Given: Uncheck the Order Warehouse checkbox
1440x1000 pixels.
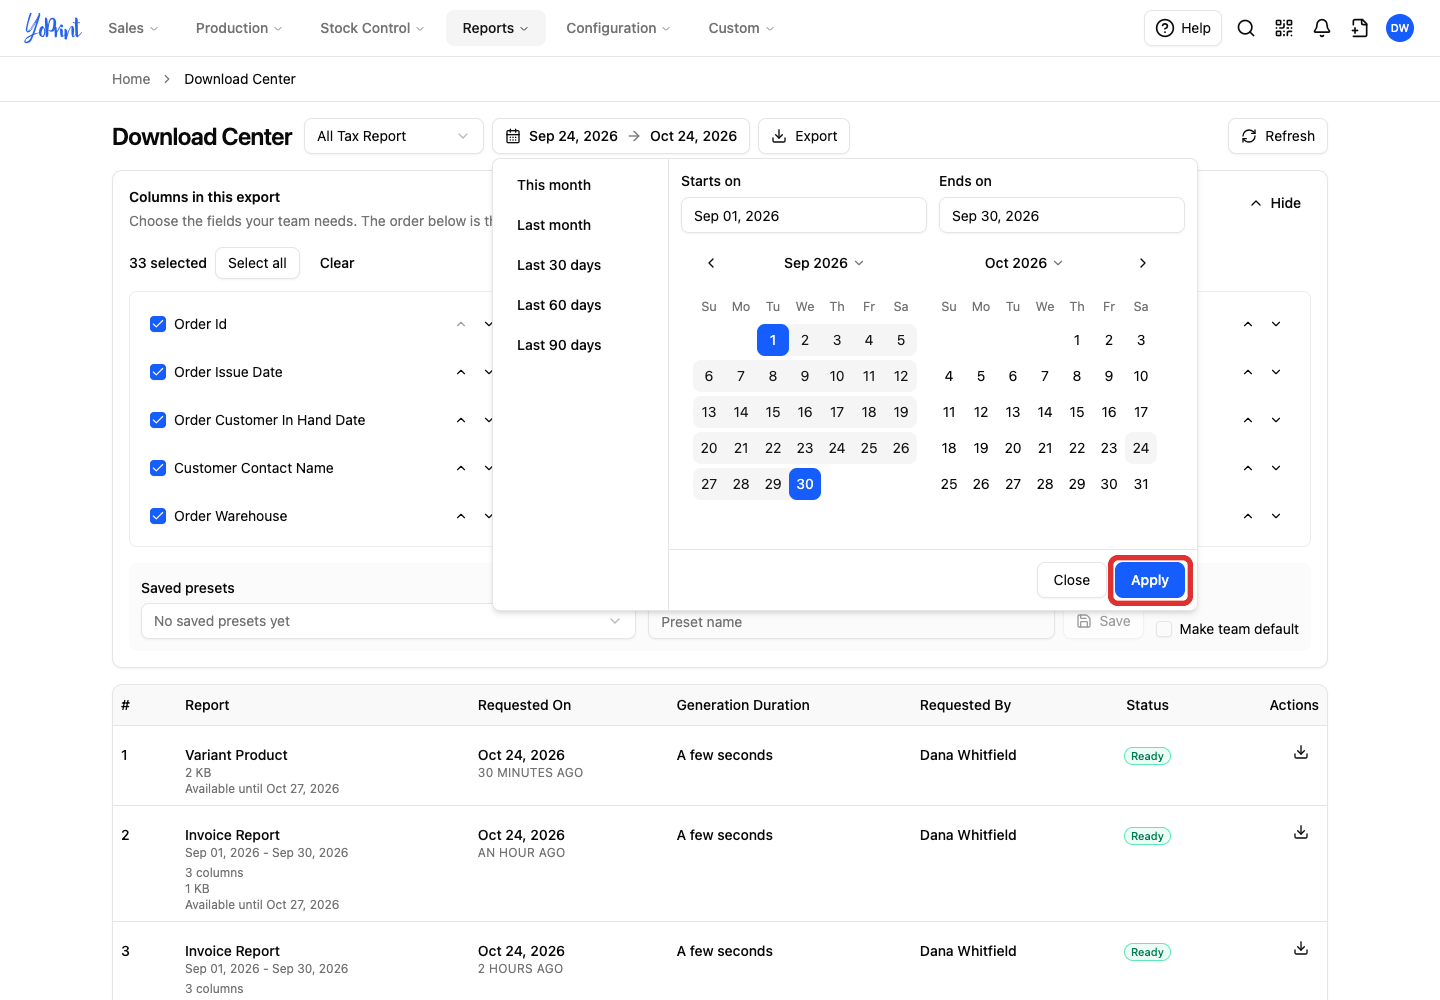Looking at the screenshot, I should point(158,516).
